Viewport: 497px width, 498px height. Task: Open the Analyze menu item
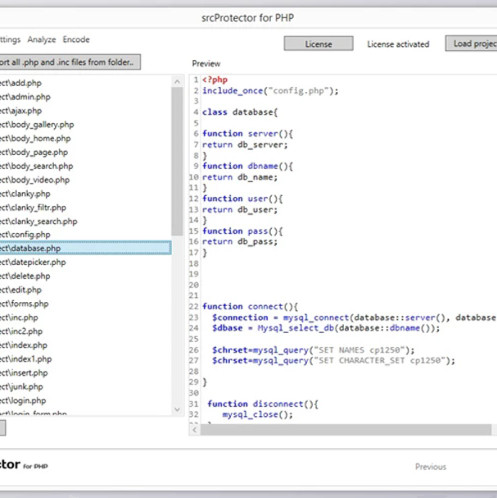click(42, 40)
